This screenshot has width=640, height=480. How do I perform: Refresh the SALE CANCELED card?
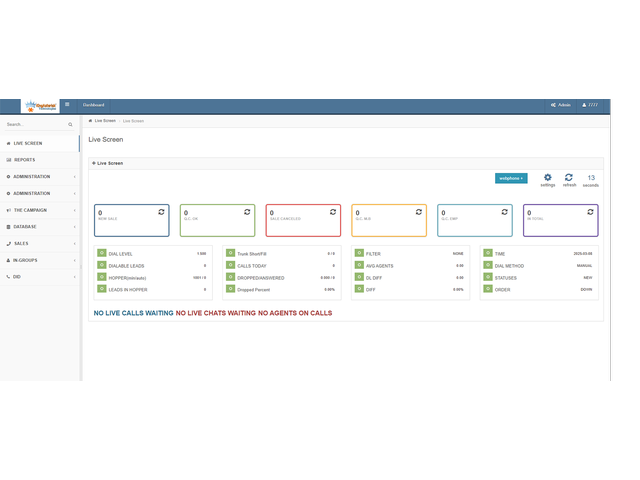[x=332, y=212]
